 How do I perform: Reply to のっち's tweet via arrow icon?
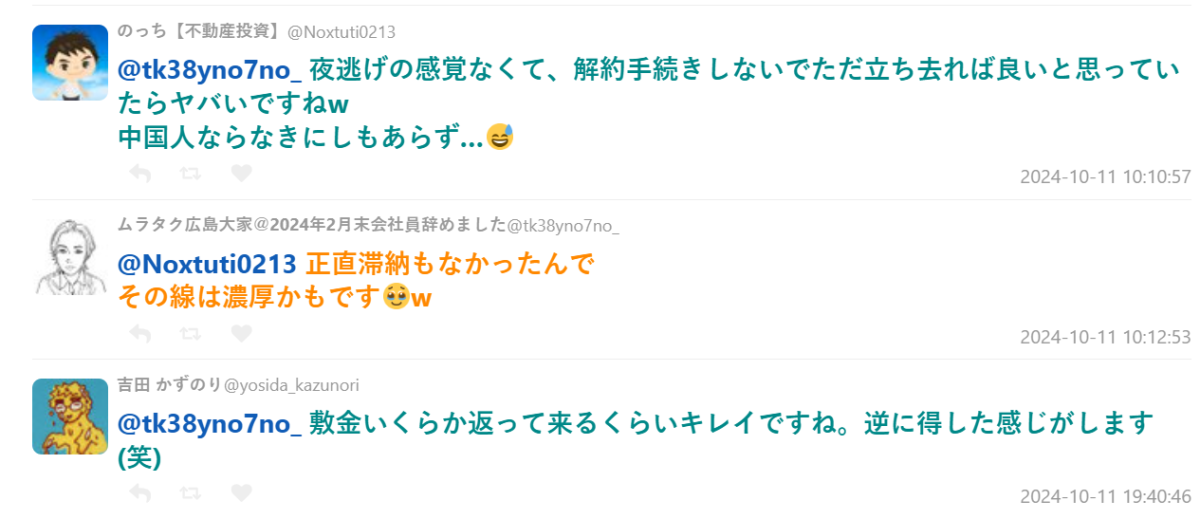click(141, 174)
